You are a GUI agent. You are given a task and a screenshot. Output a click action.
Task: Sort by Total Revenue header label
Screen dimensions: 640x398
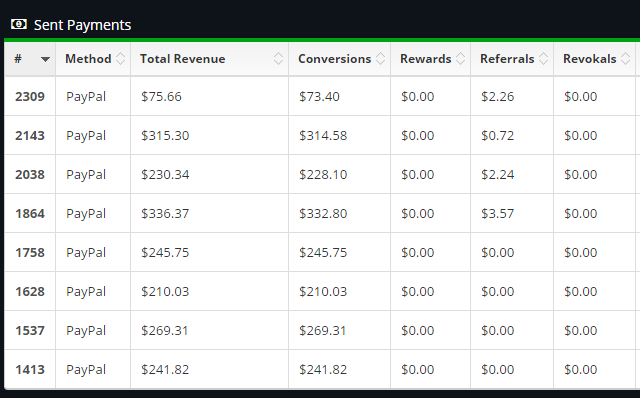[x=182, y=59]
